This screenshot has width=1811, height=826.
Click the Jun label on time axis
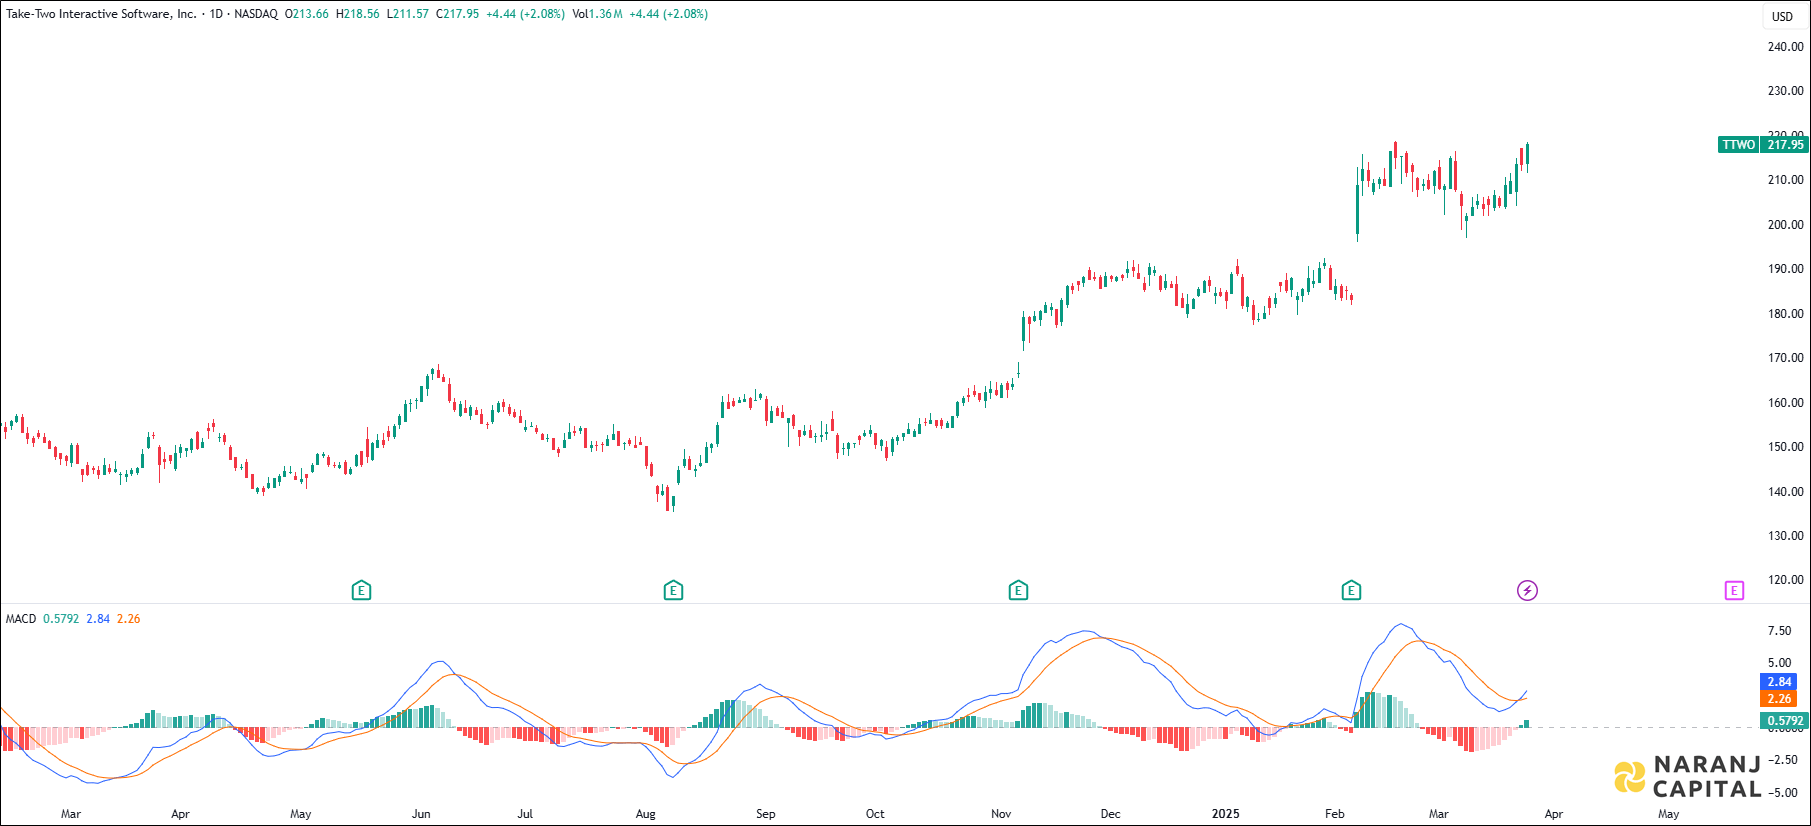[x=421, y=814]
